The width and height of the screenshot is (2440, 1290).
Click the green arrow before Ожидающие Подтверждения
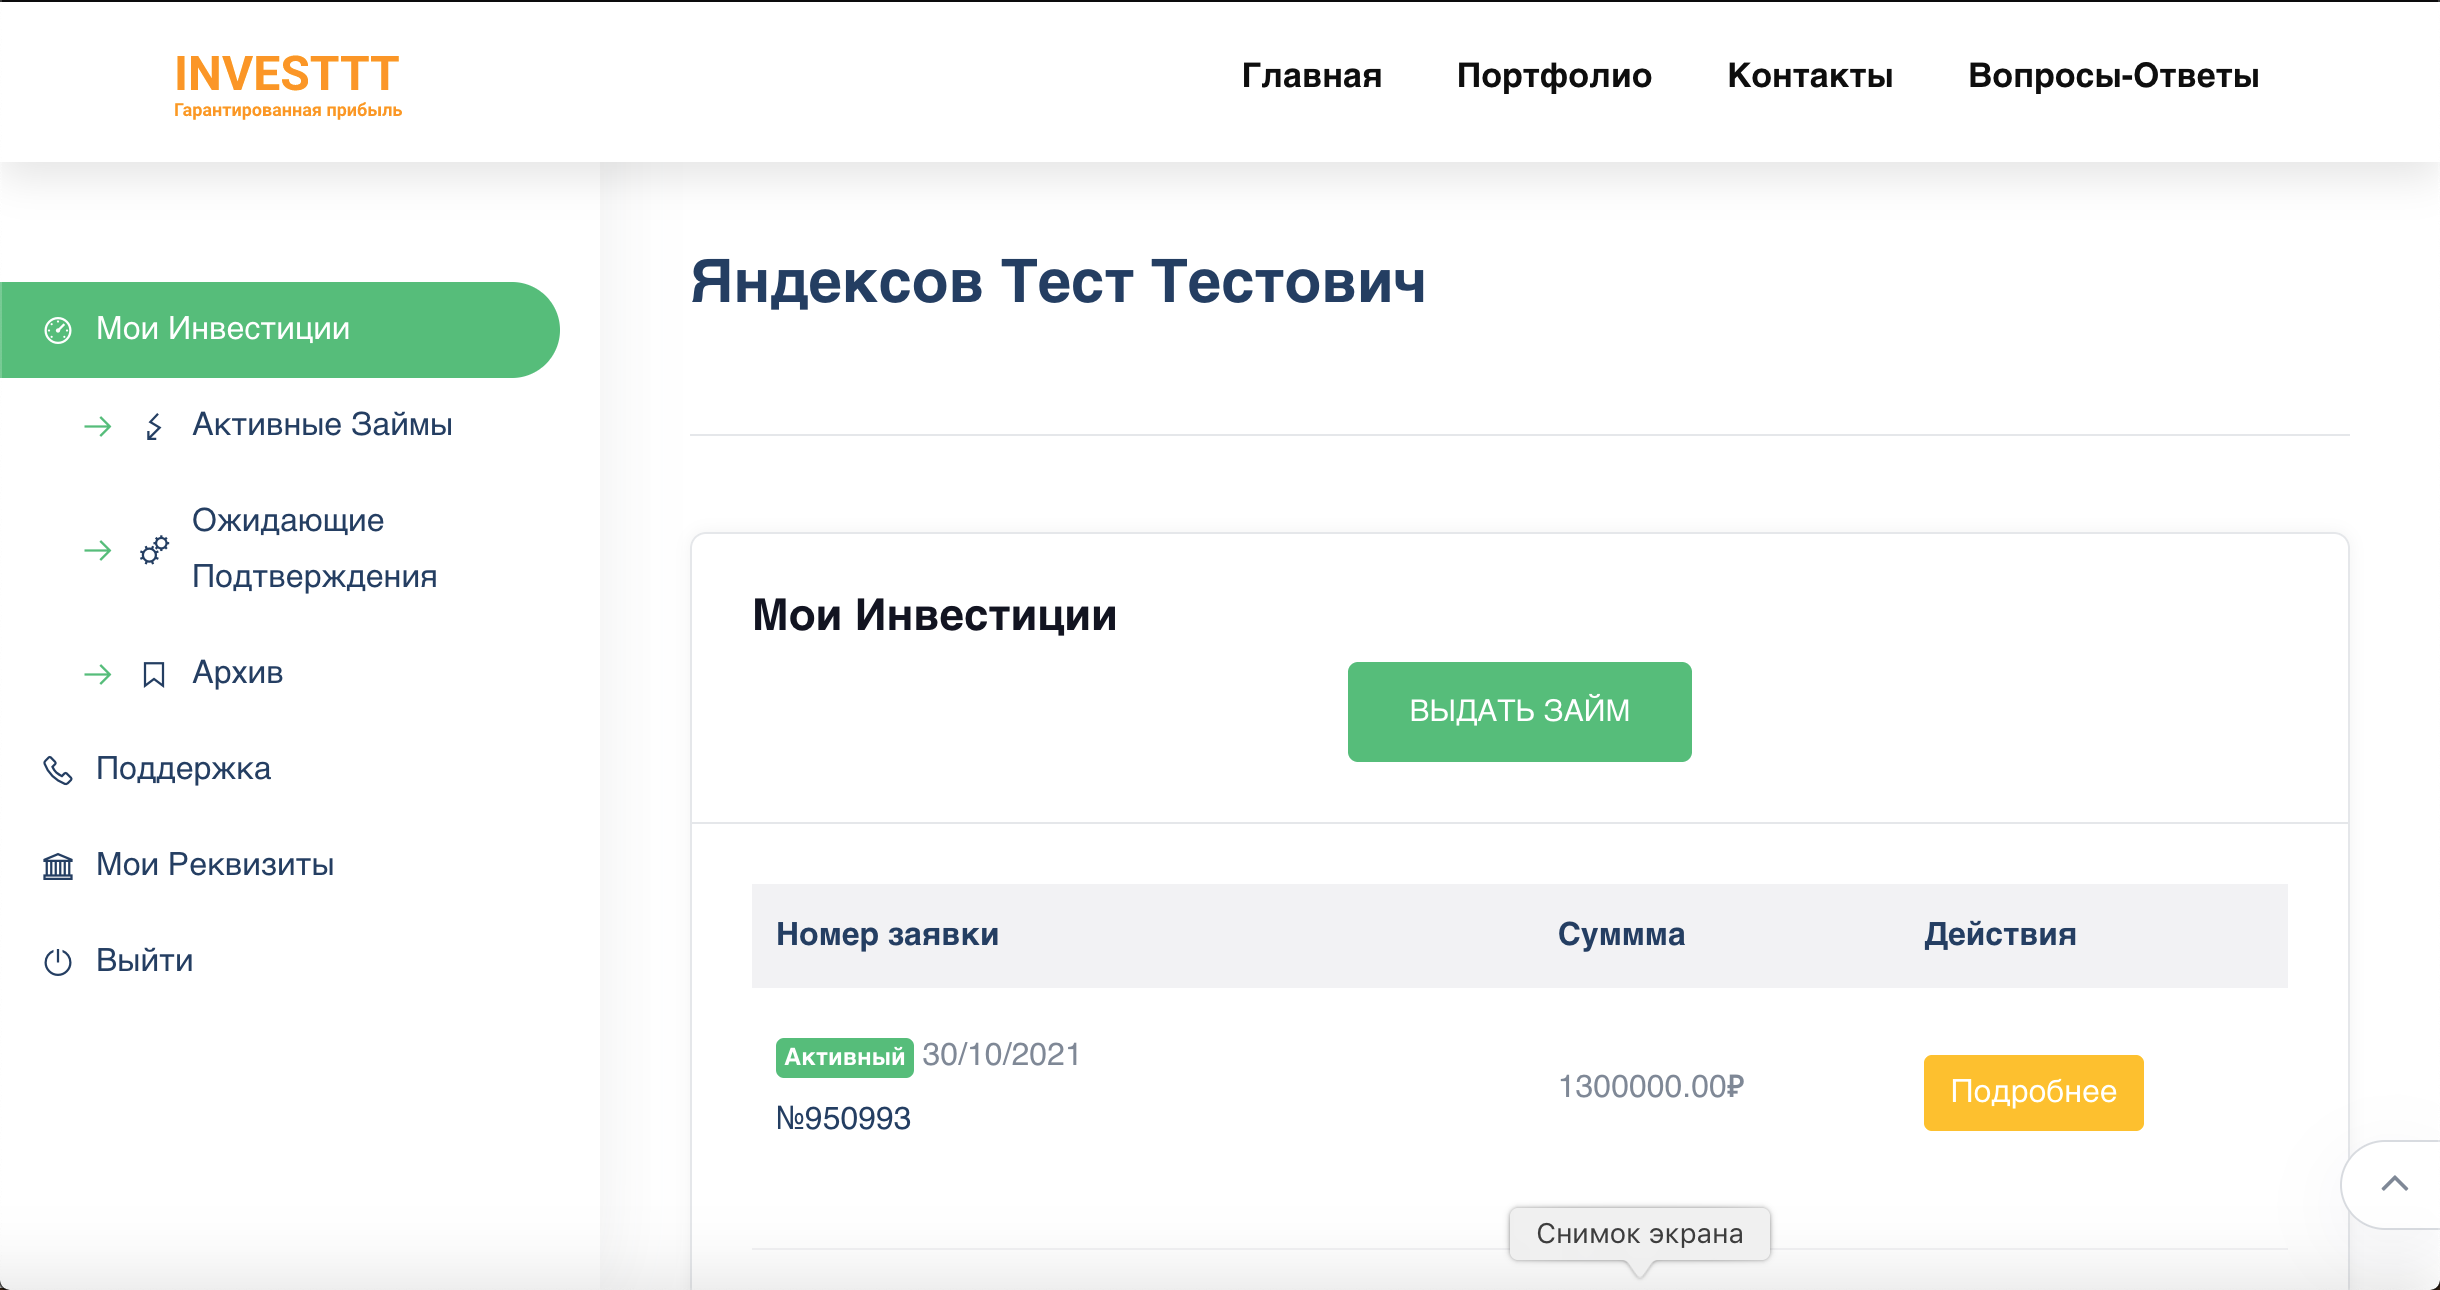coord(98,550)
